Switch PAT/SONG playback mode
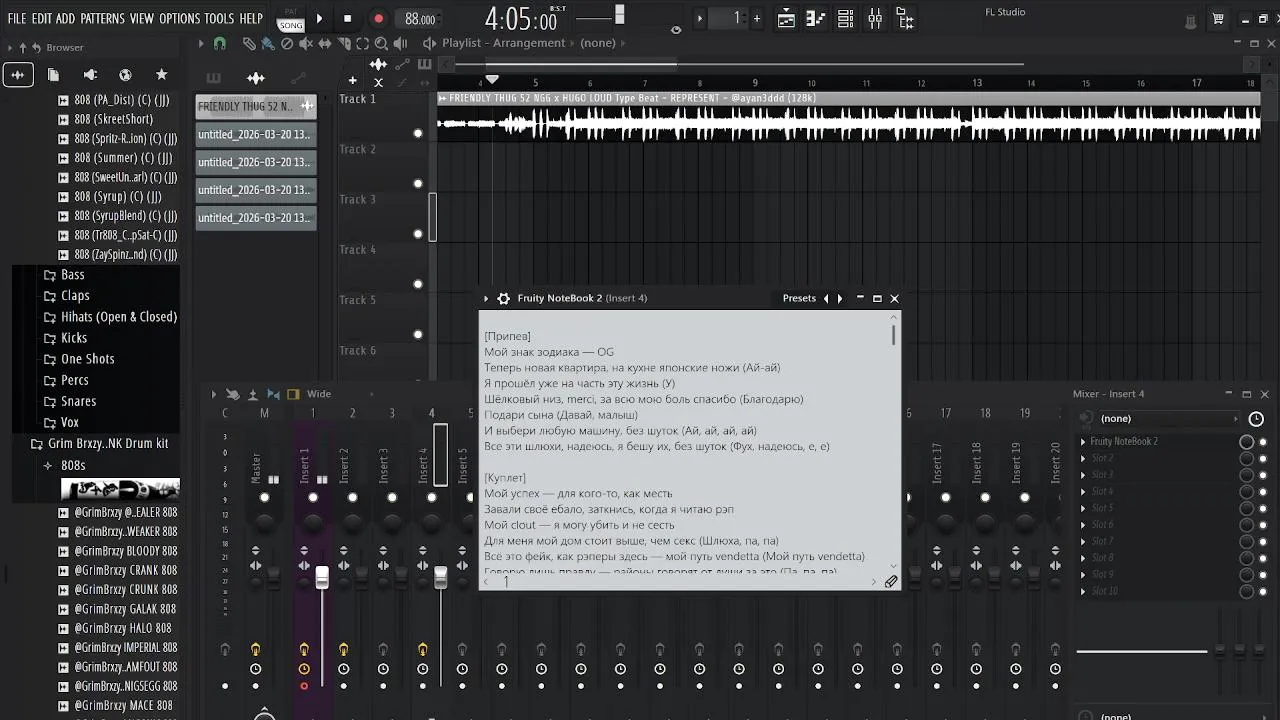Viewport: 1280px width, 720px height. (291, 18)
